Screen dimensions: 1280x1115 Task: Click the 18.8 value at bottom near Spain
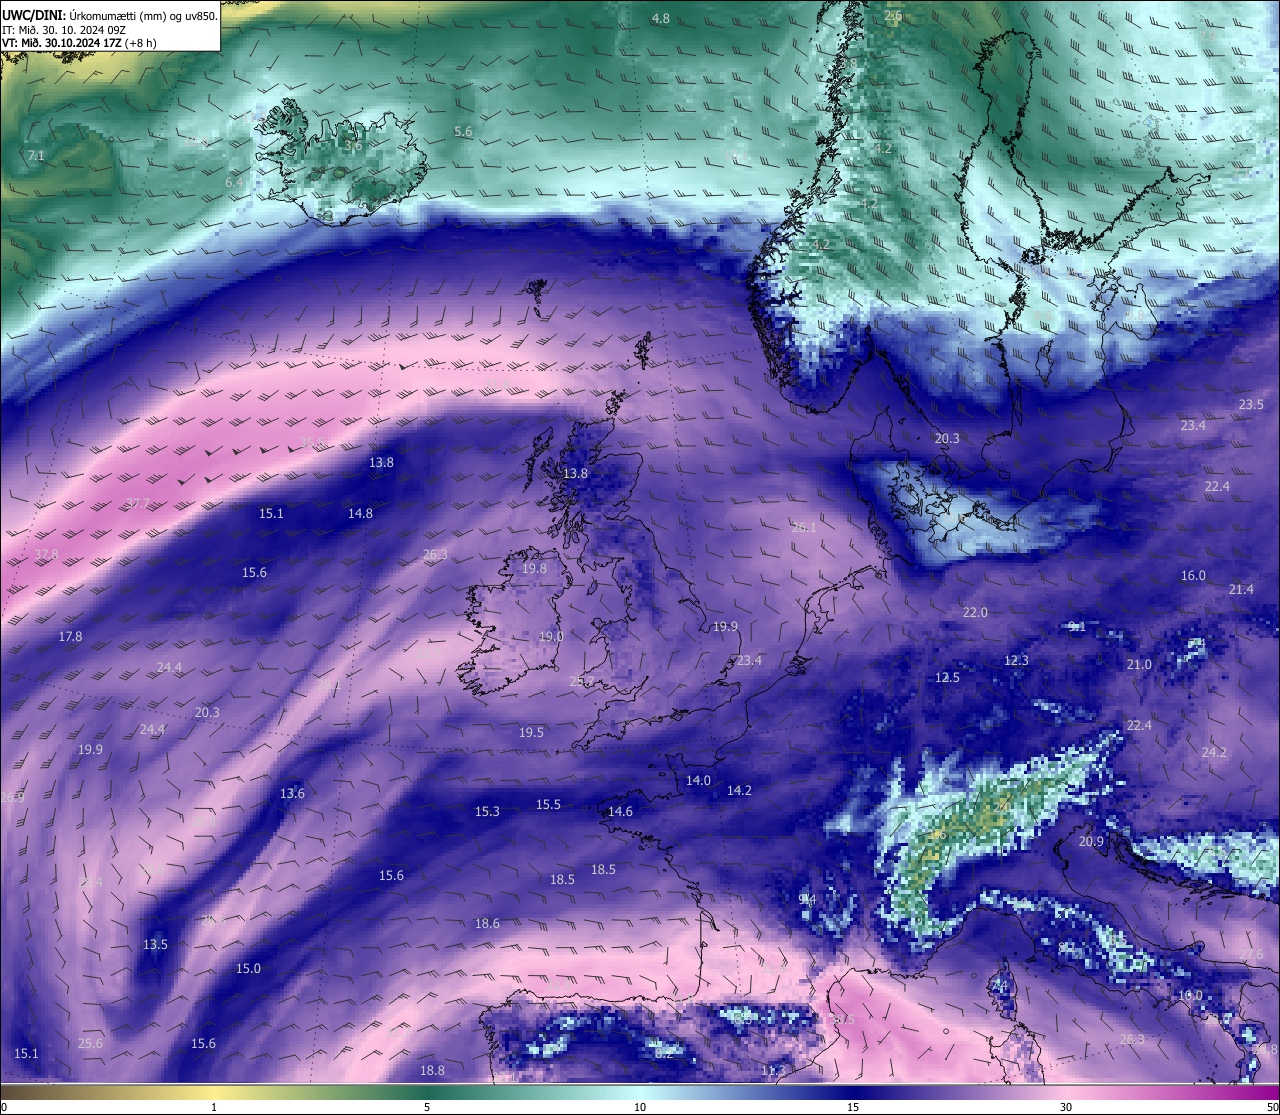(432, 1071)
